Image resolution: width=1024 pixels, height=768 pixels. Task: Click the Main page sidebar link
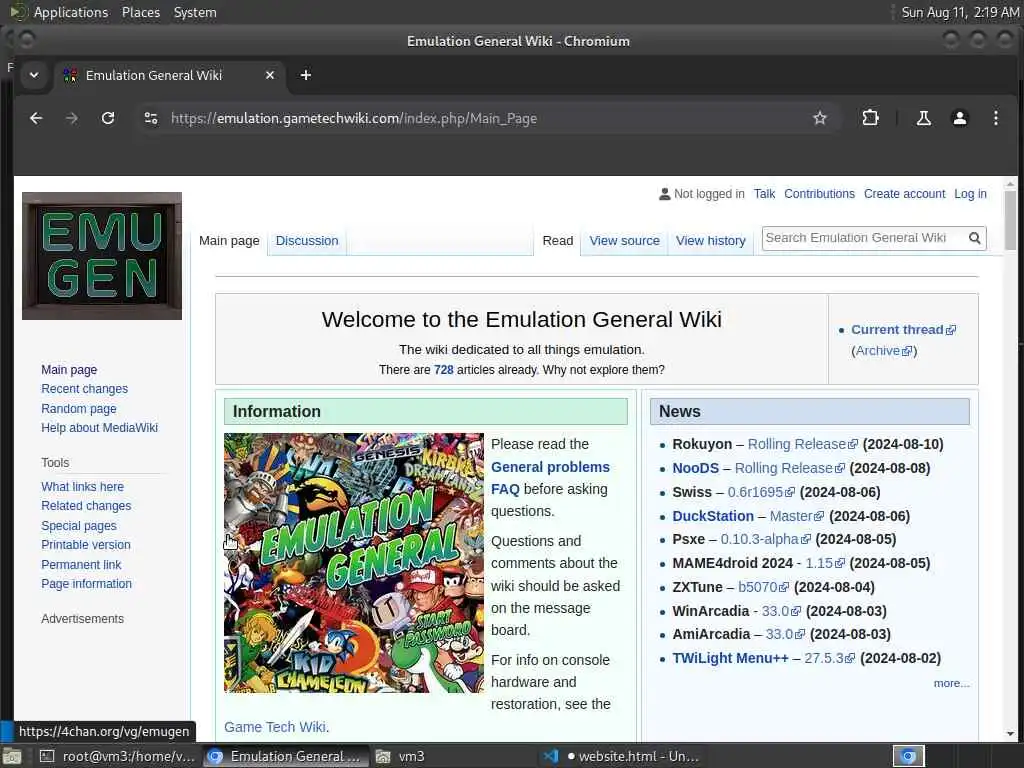click(x=69, y=369)
